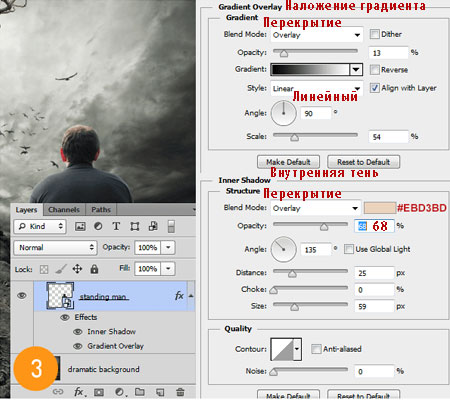Toggle the layer filtering switch
Image resolution: width=450 pixels, height=400 pixels.
pos(171,226)
